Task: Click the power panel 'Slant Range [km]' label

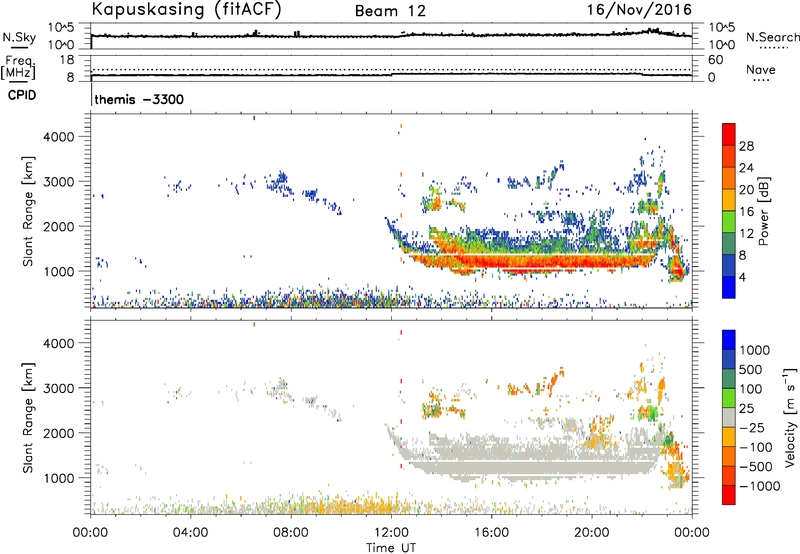Action: (x=28, y=211)
